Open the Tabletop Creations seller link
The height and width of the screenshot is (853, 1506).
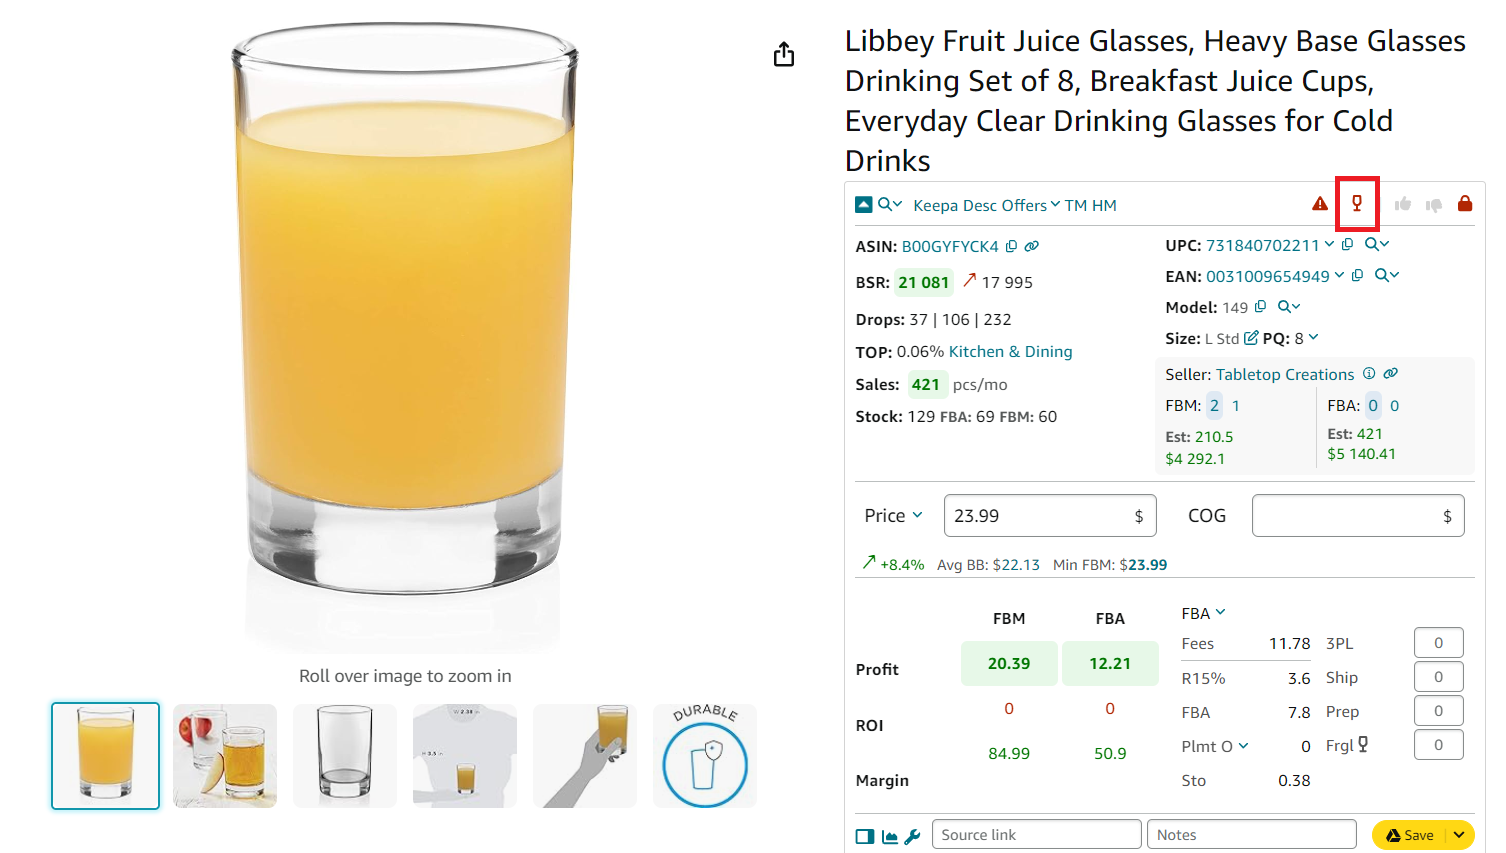tap(1285, 374)
